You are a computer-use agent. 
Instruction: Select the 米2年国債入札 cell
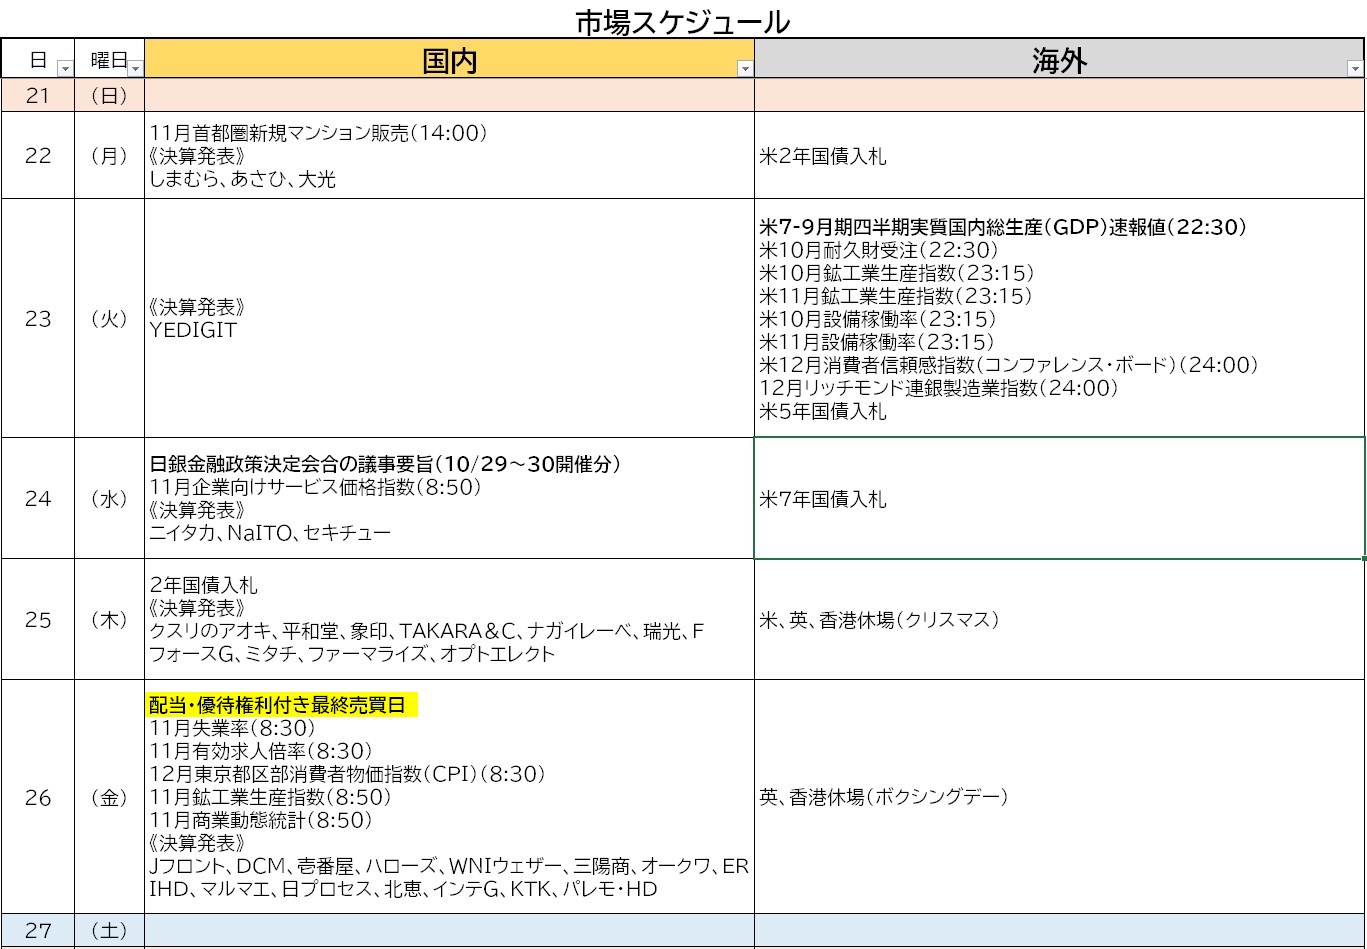click(x=1059, y=156)
